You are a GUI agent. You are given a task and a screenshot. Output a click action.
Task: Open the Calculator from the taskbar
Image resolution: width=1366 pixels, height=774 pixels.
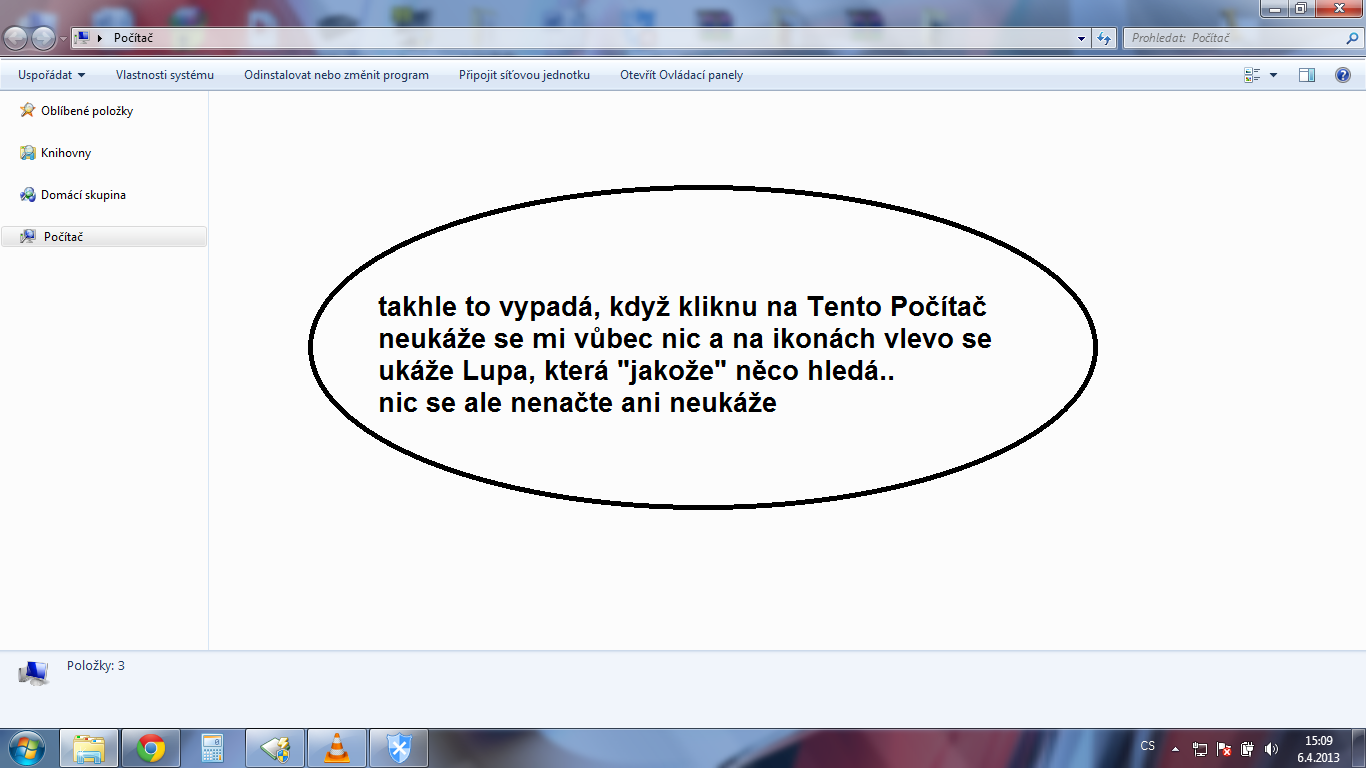click(x=213, y=748)
